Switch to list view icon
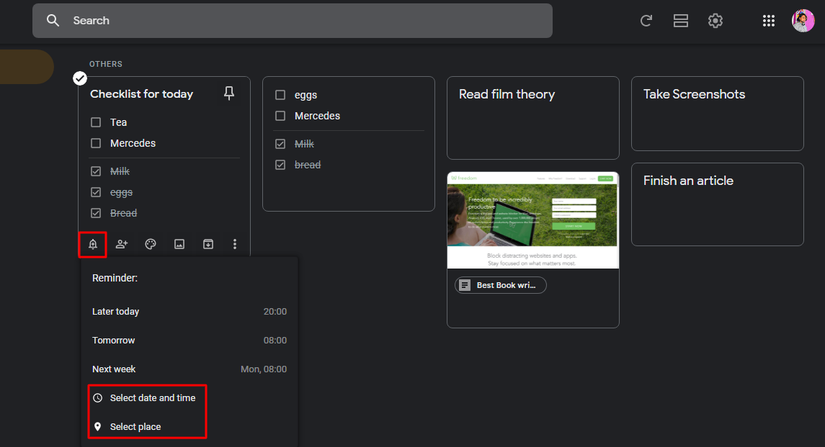825x447 pixels. (681, 21)
